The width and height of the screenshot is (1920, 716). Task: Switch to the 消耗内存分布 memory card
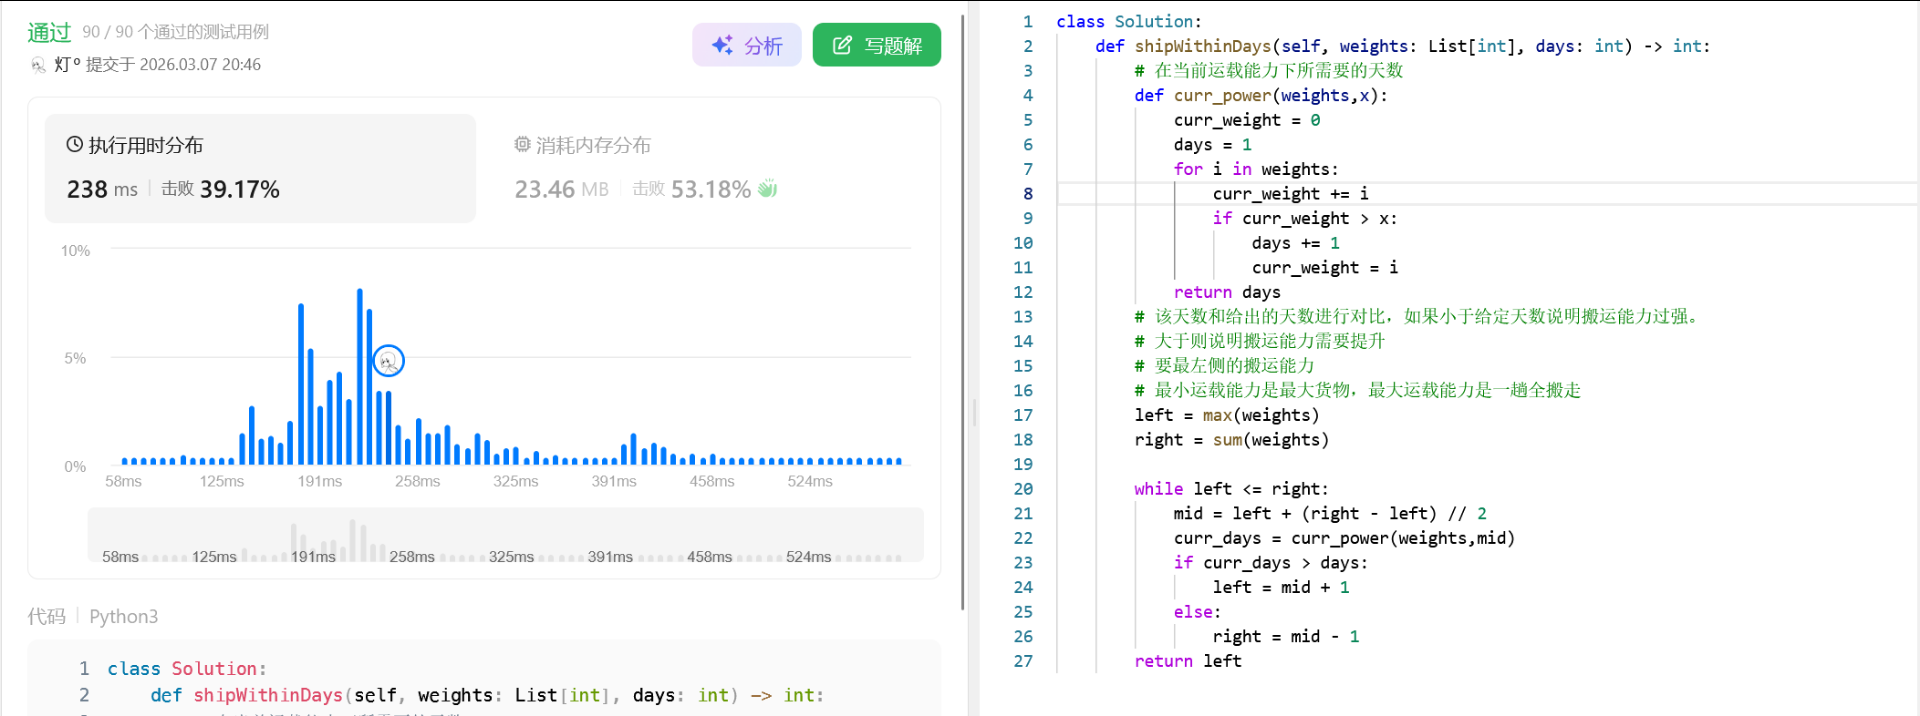point(700,168)
